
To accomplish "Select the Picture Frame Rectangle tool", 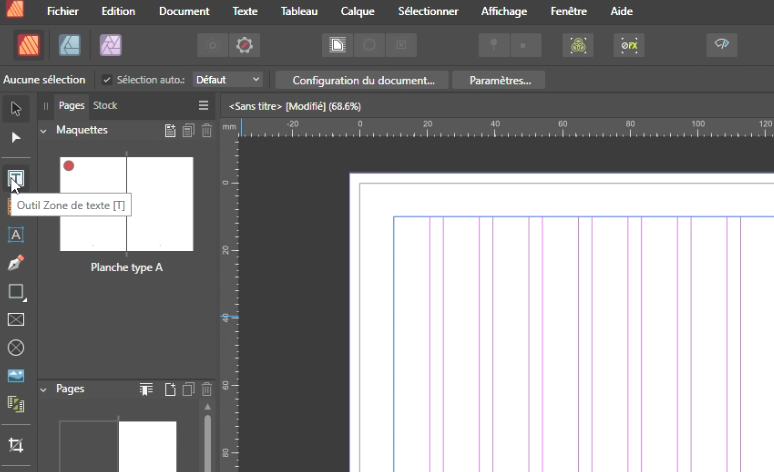I will [x=15, y=320].
